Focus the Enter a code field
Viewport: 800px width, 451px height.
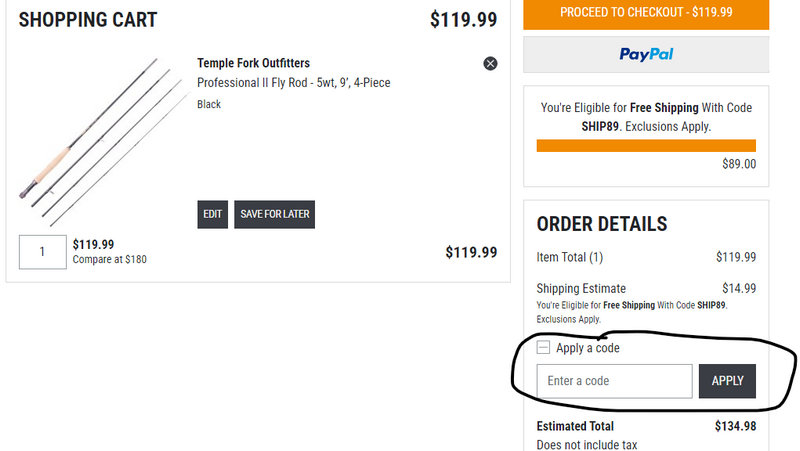pos(614,381)
